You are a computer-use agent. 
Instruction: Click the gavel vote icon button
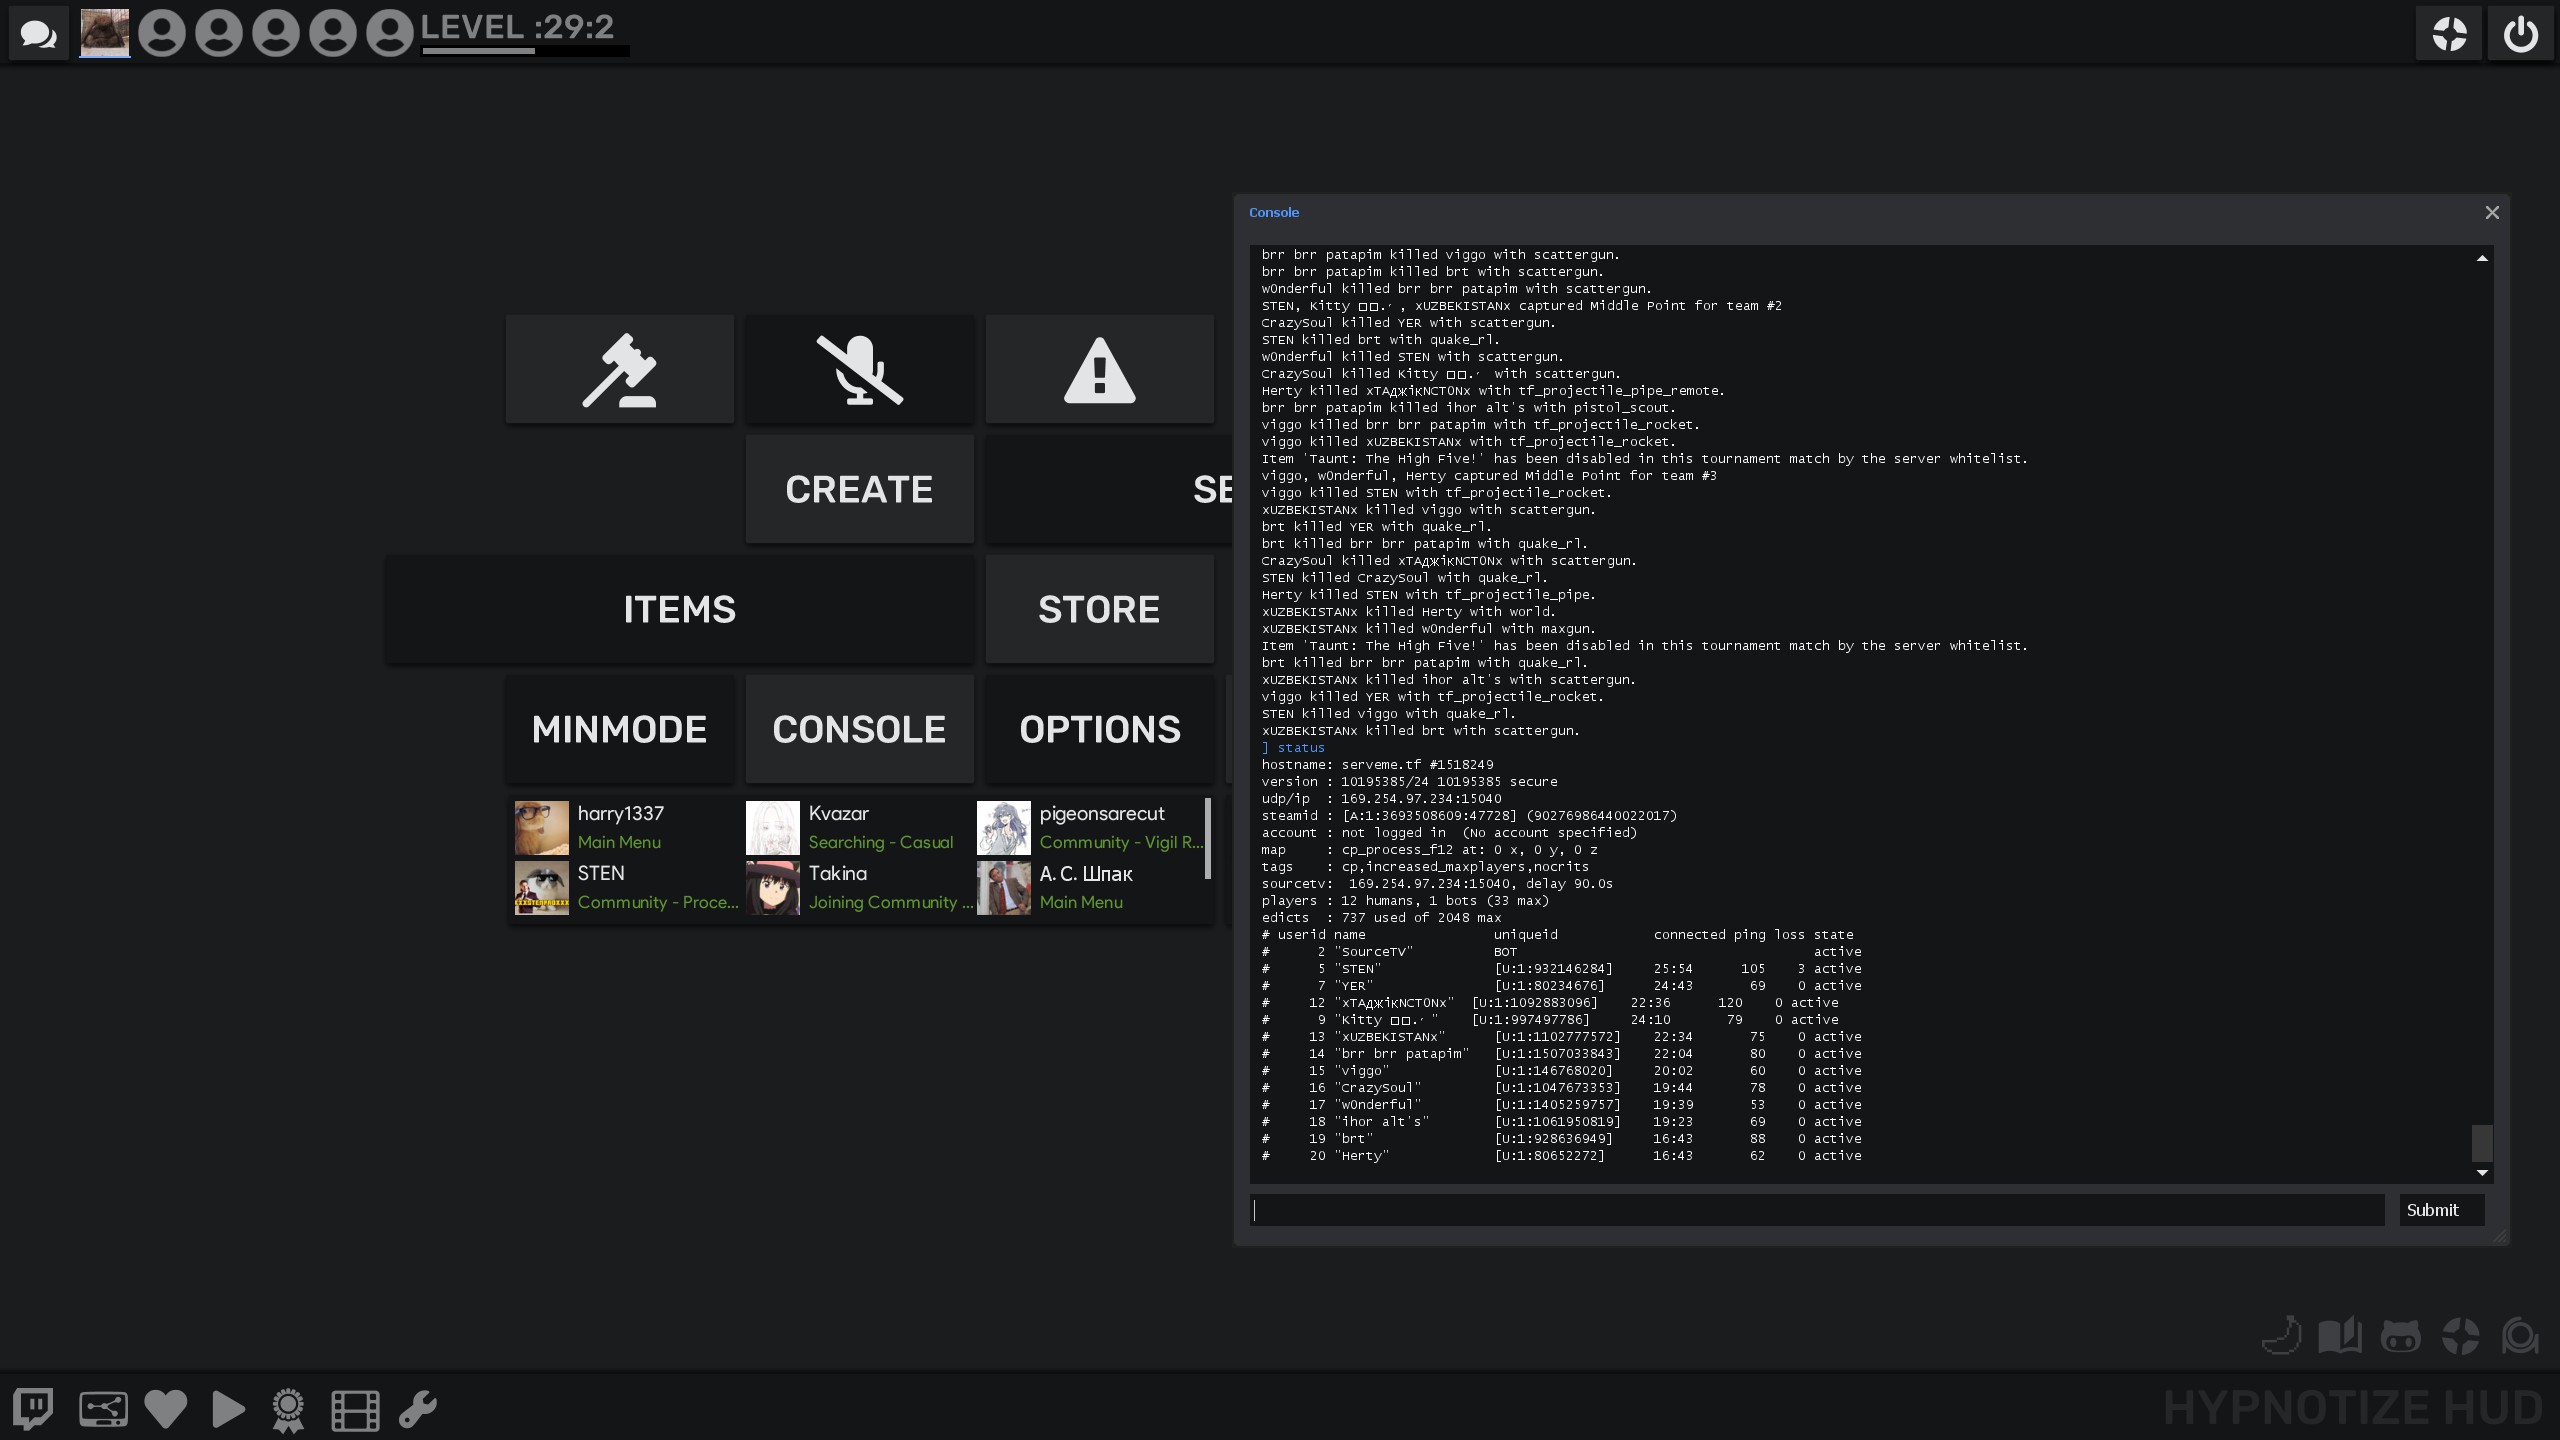pos(619,370)
